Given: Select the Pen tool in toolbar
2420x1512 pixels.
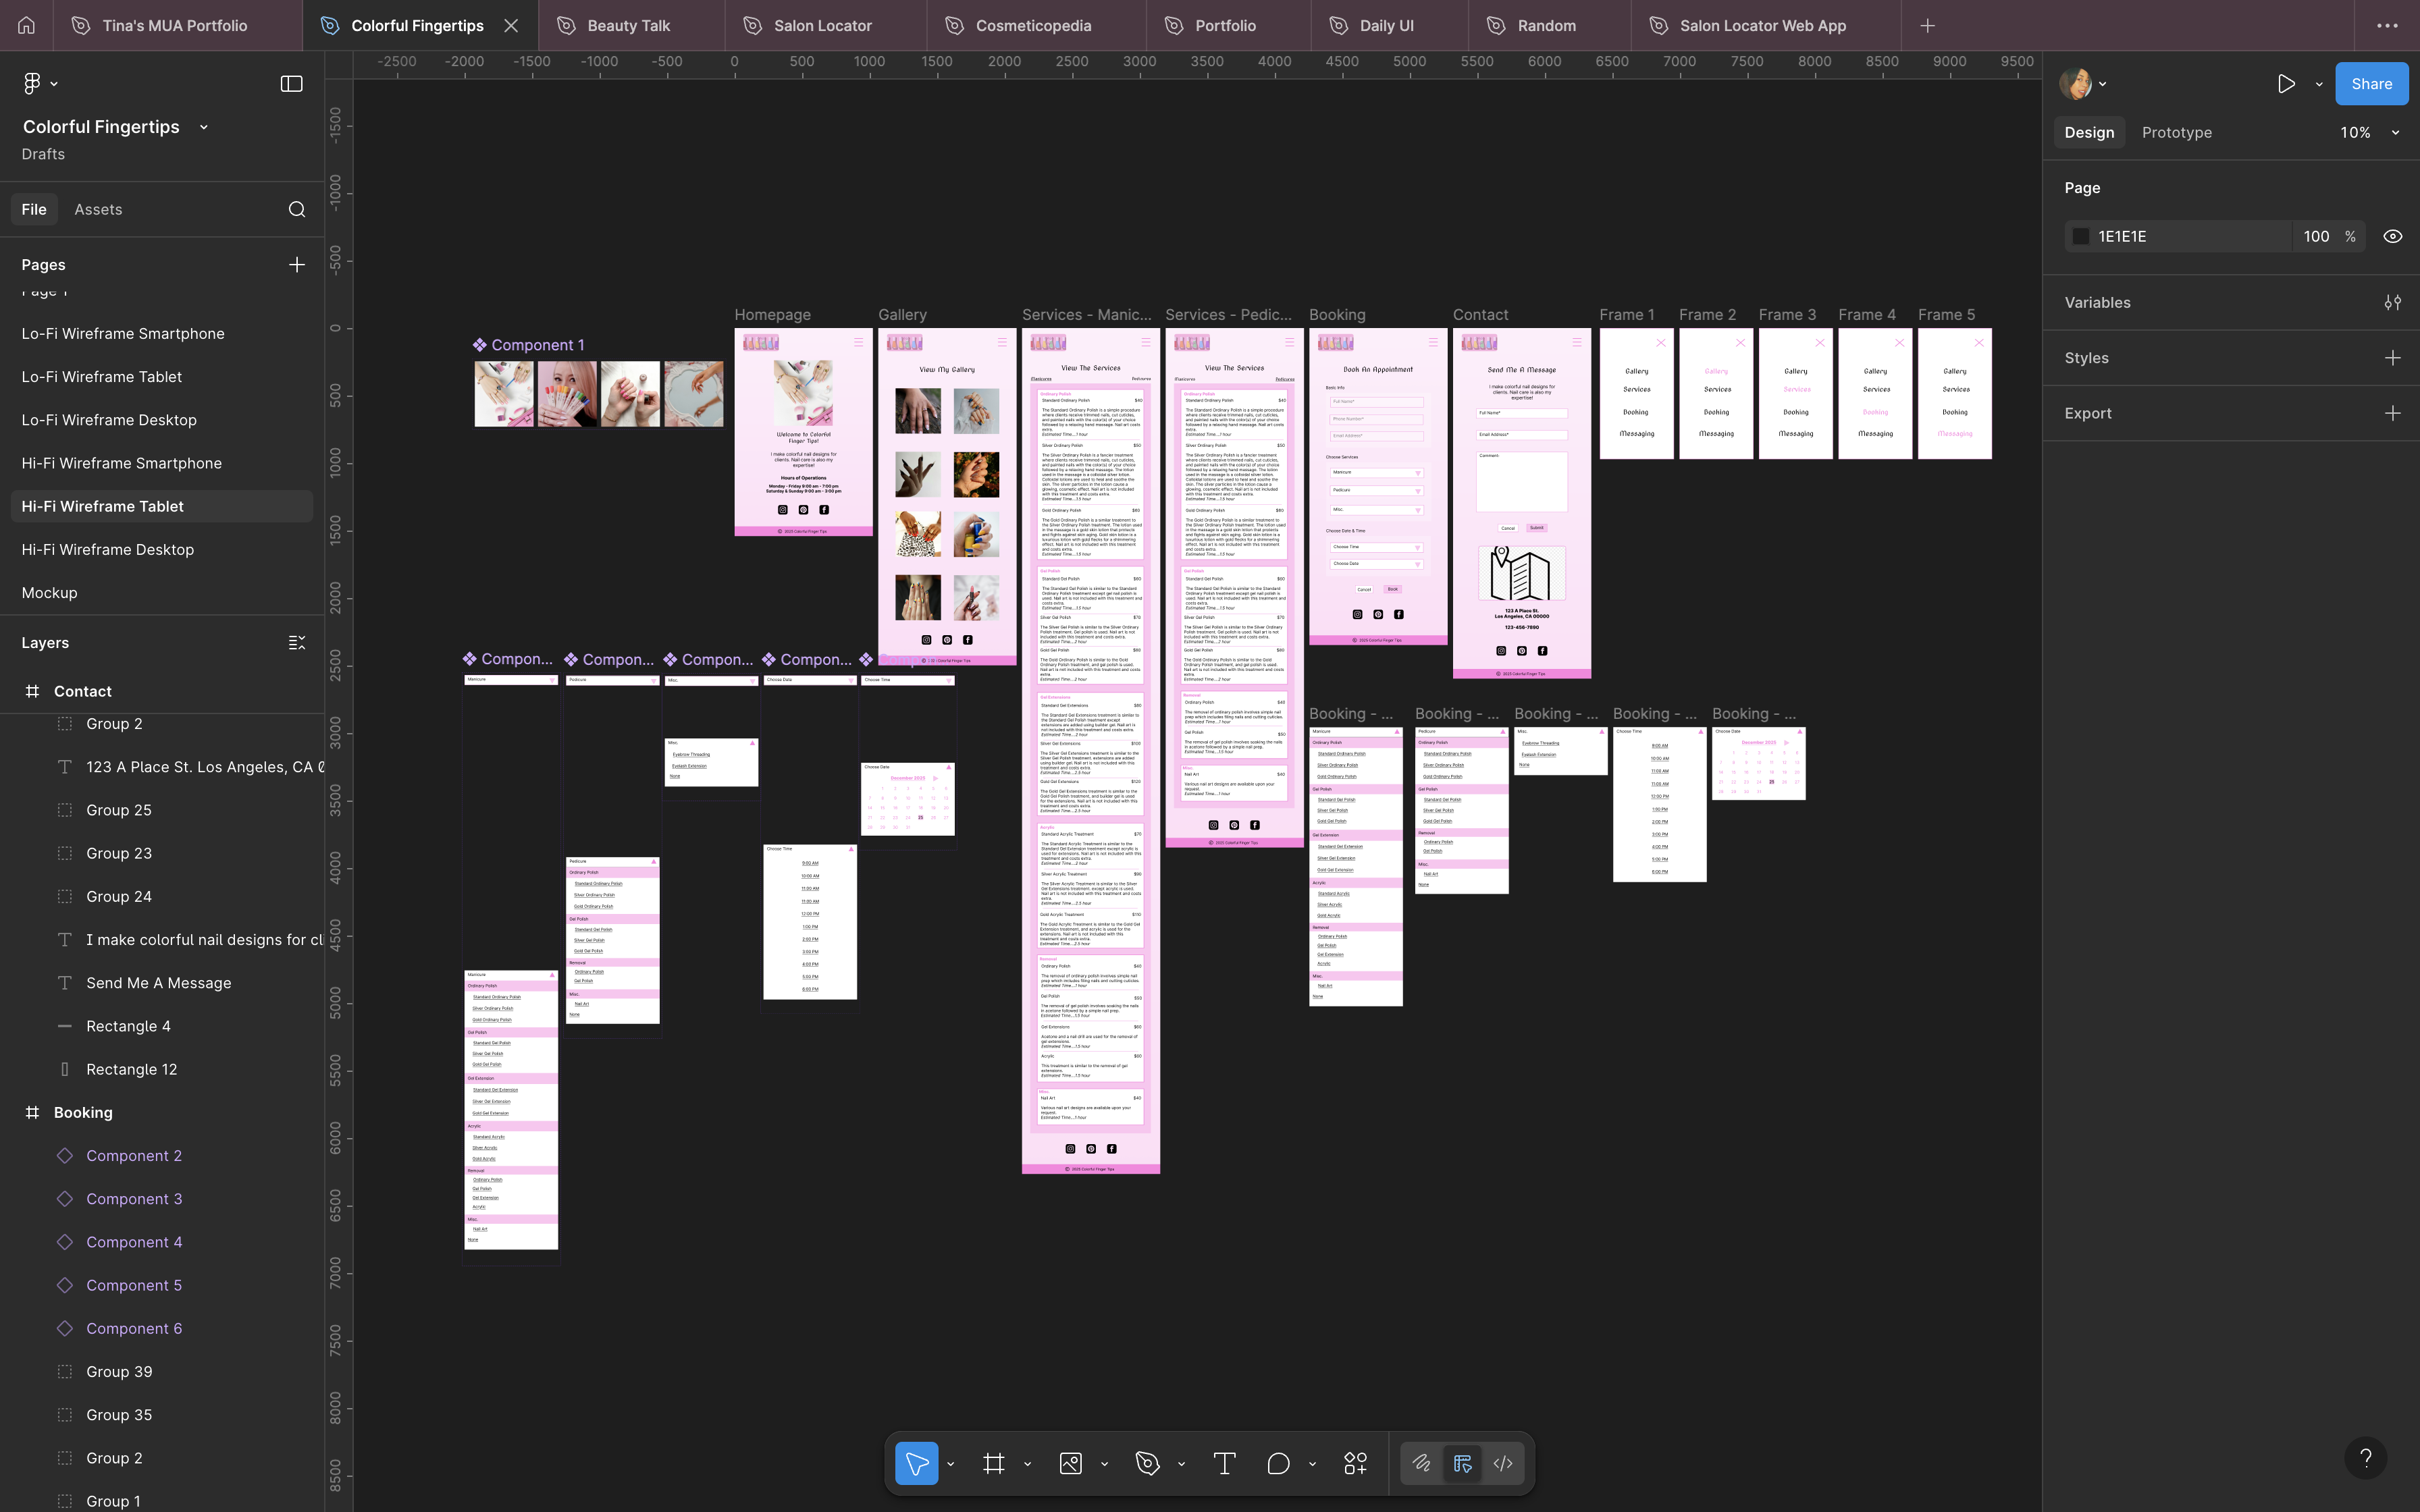Looking at the screenshot, I should tap(1147, 1464).
